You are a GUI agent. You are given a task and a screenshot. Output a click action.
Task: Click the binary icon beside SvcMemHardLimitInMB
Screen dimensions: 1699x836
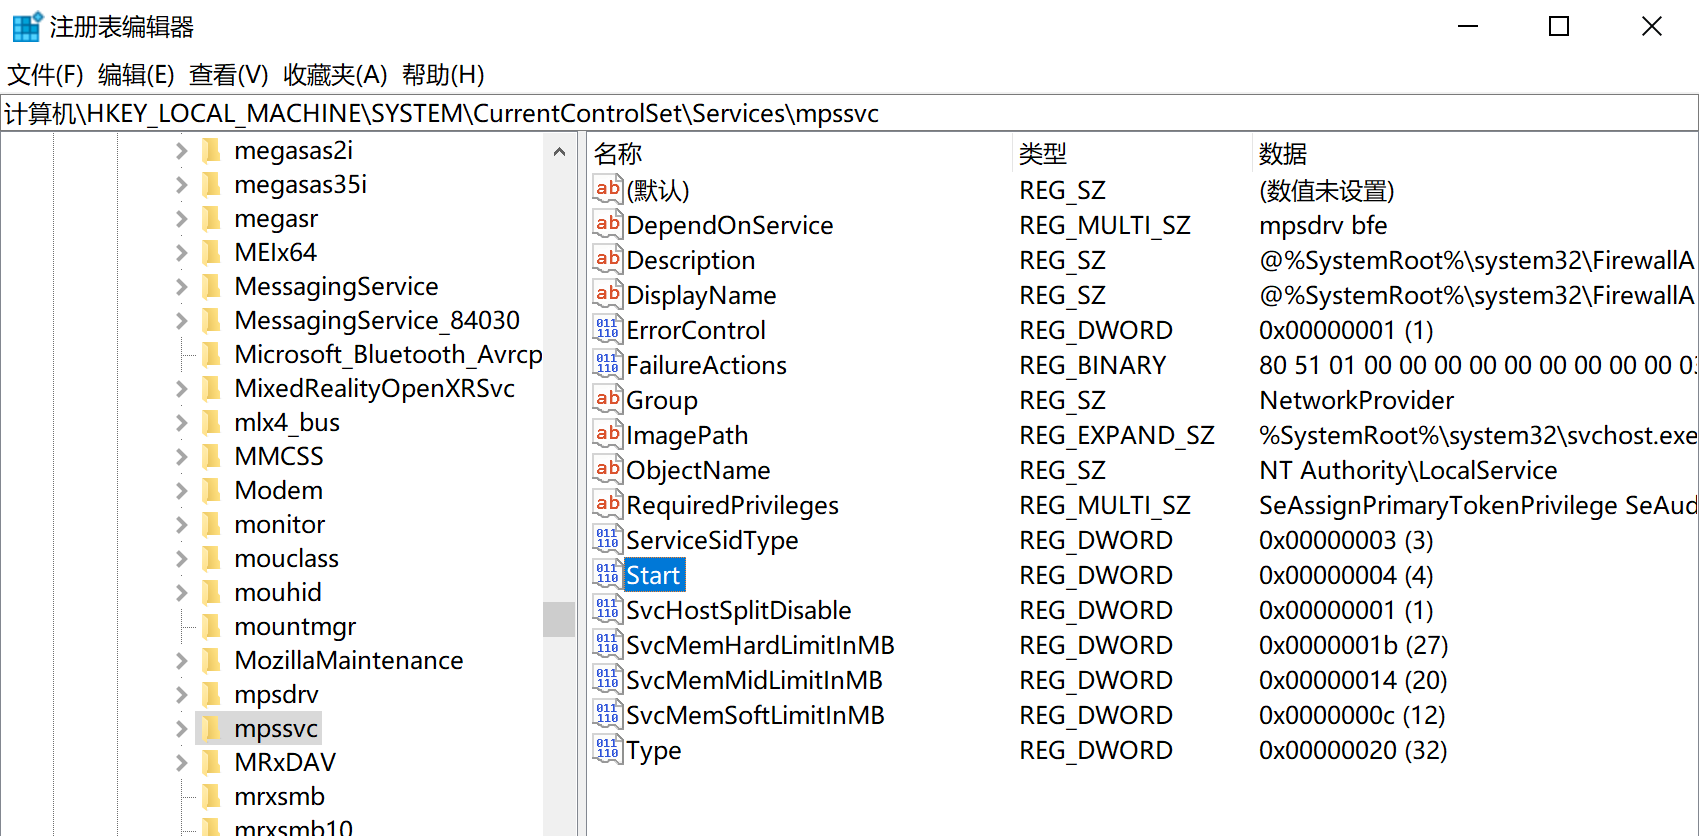click(x=607, y=644)
